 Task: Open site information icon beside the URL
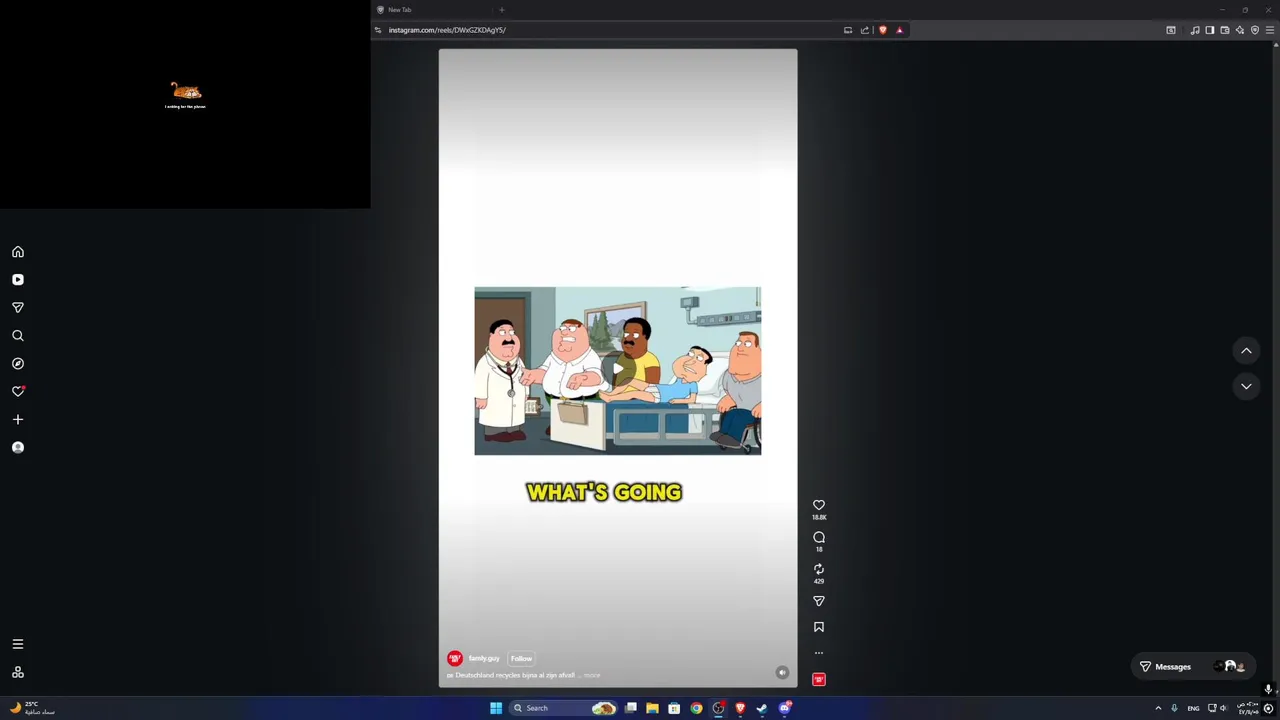point(378,30)
